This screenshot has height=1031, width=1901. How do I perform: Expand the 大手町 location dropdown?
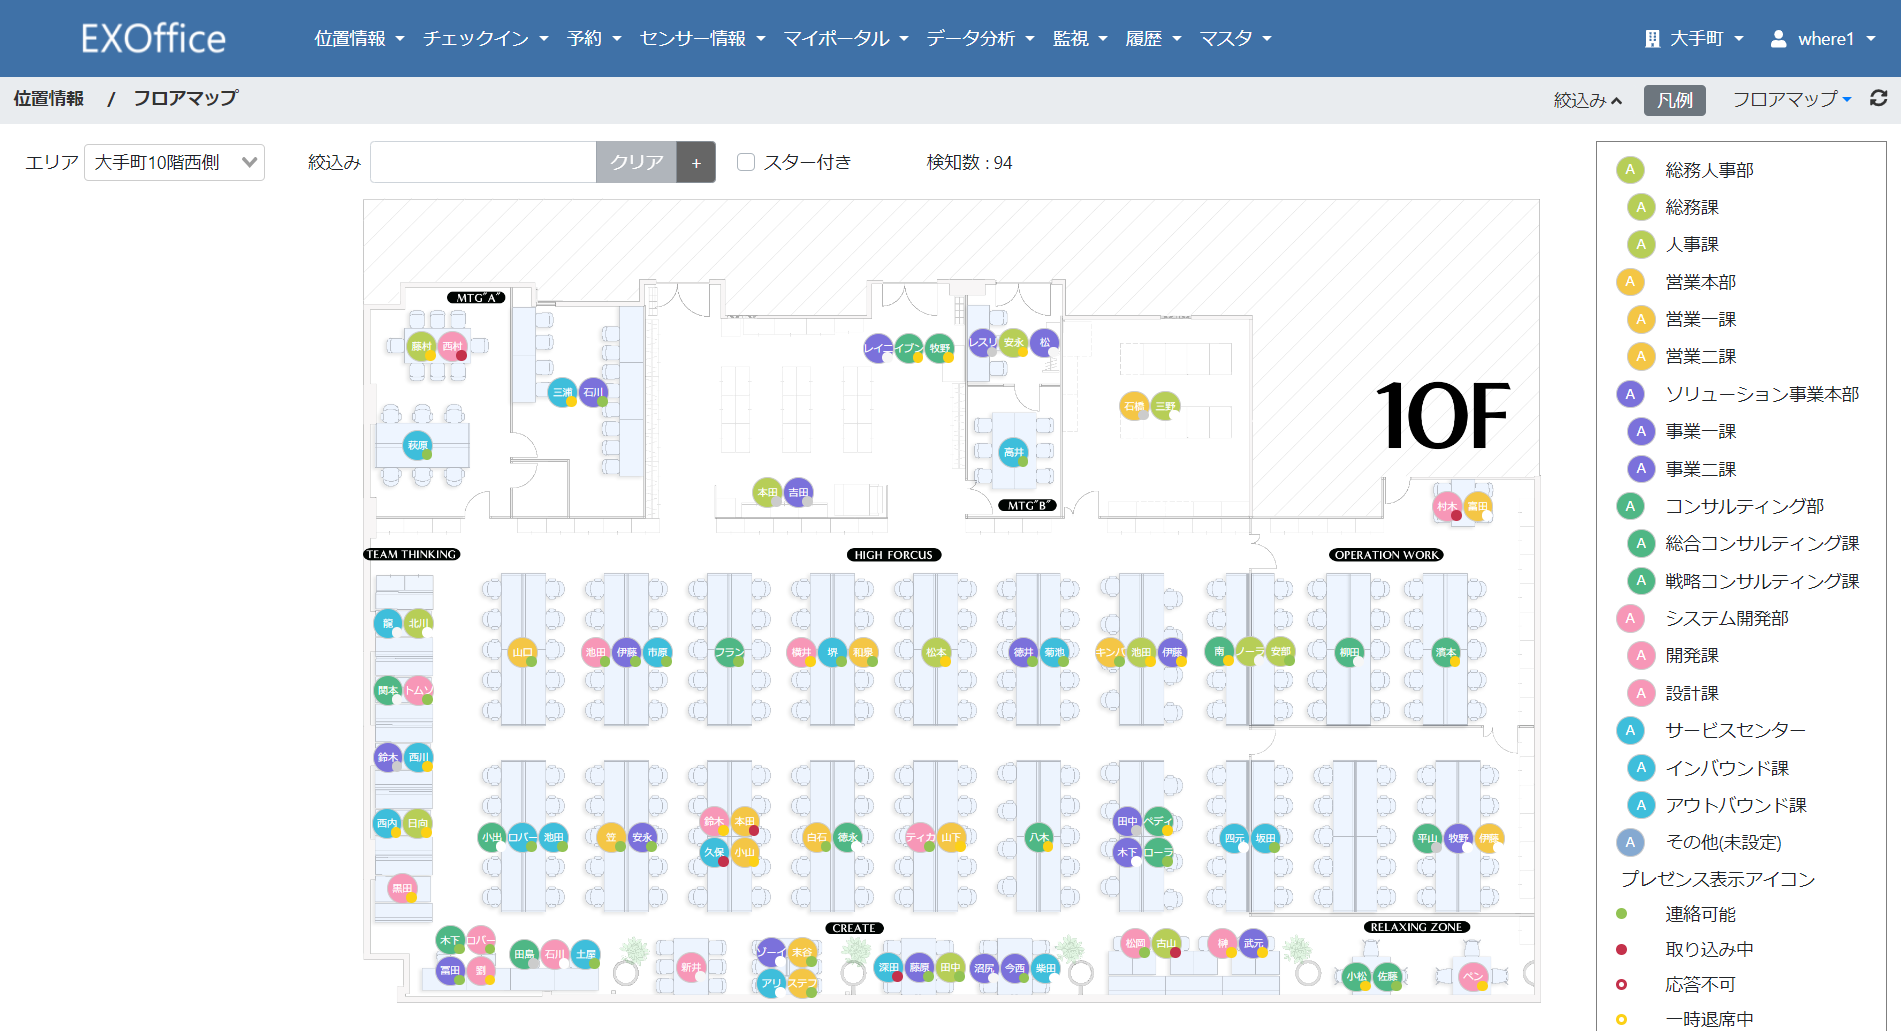pos(1694,38)
